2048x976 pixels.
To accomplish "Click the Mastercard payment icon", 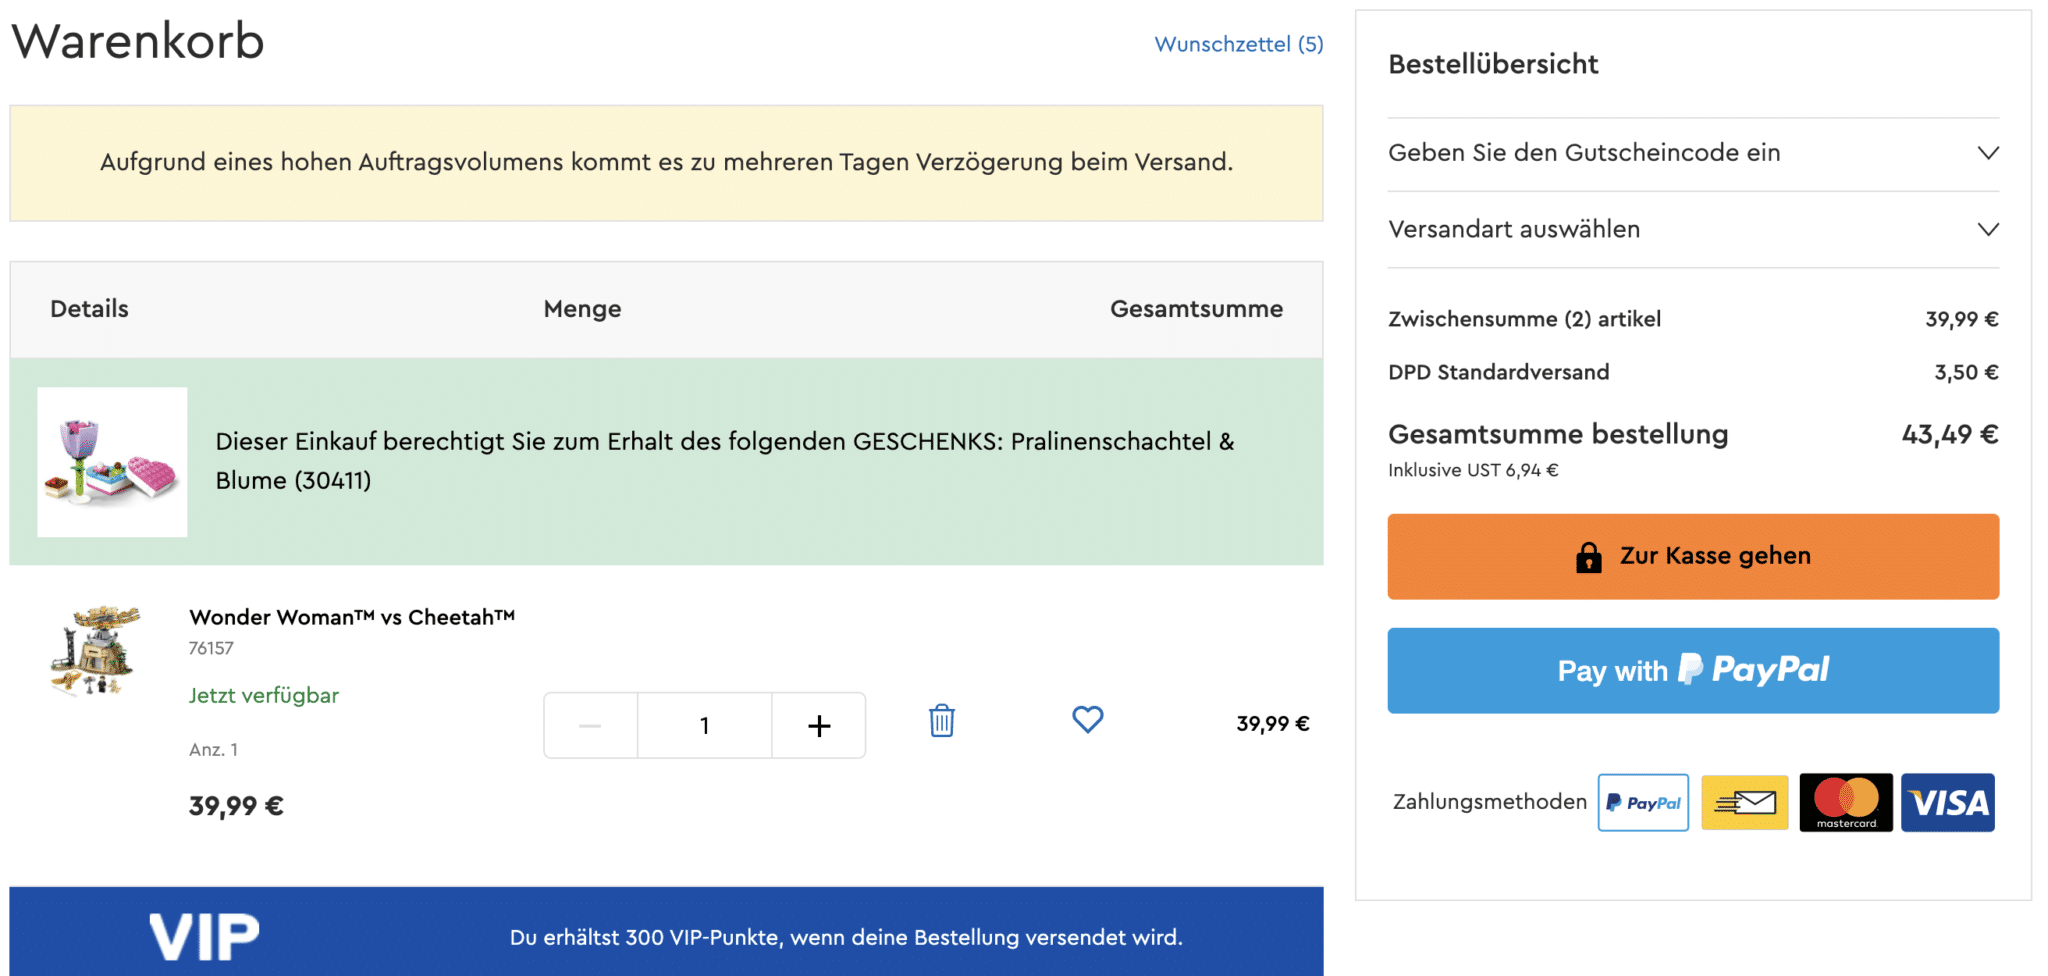I will [1846, 802].
